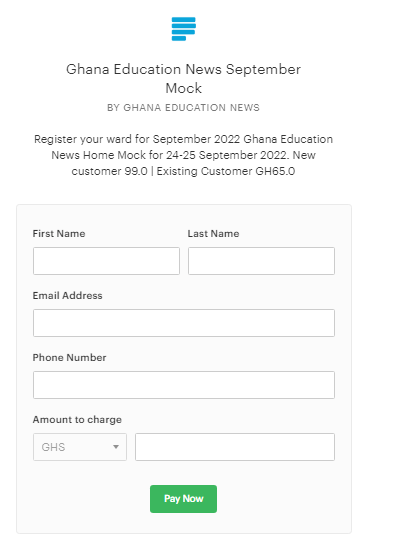Select the Email Address text box
The height and width of the screenshot is (538, 397).
[184, 323]
